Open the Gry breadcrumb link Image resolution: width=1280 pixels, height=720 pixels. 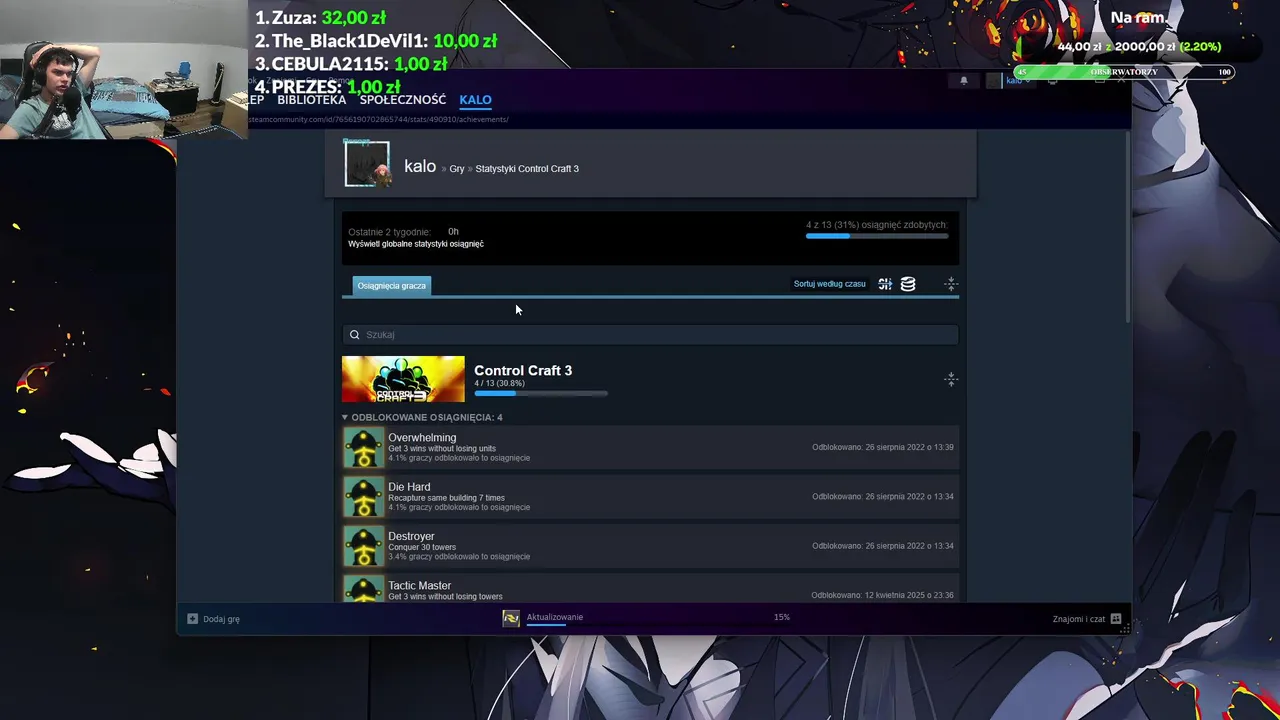click(x=457, y=169)
